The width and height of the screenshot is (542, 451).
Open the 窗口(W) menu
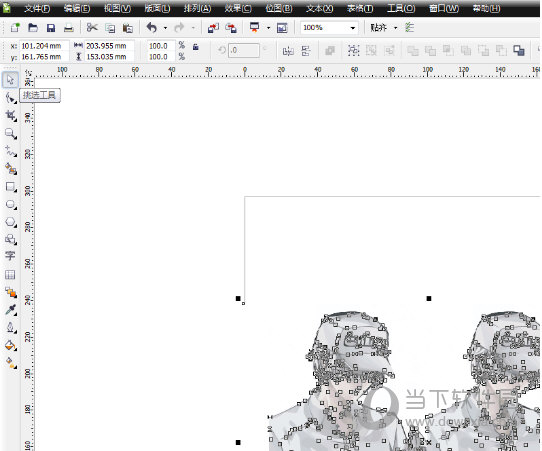[443, 8]
